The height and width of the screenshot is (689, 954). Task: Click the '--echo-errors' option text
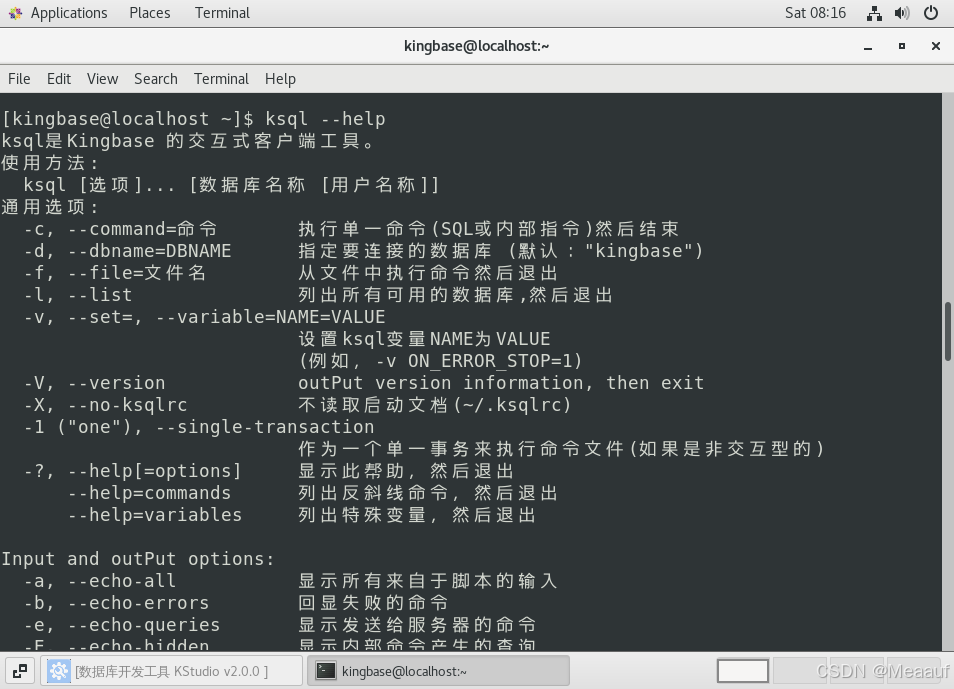[x=138, y=603]
